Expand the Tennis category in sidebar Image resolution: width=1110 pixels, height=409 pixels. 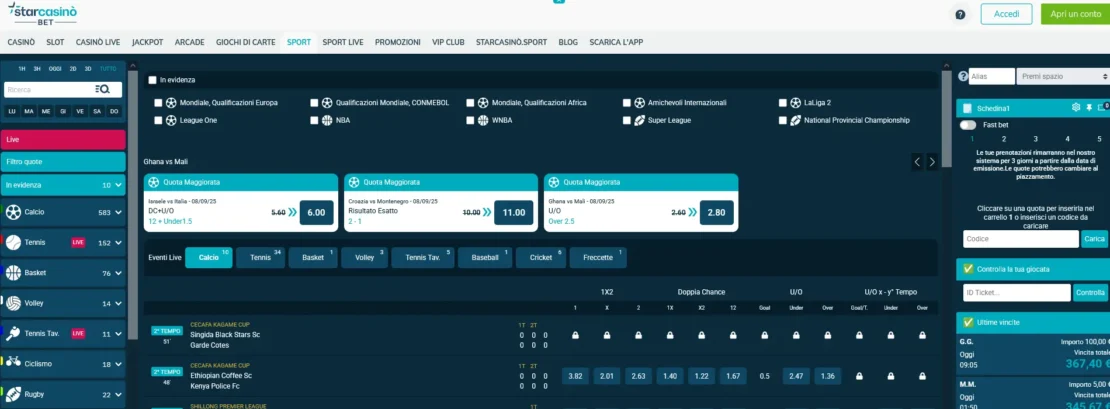click(118, 242)
